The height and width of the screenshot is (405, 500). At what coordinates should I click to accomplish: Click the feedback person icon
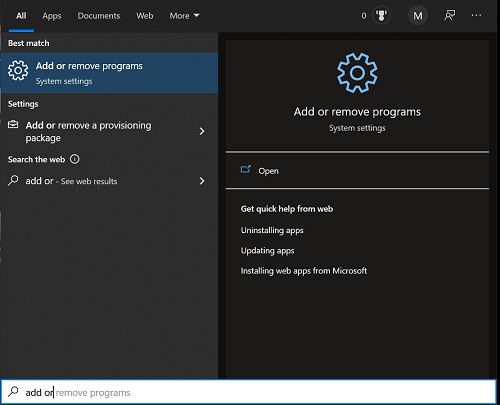pyautogui.click(x=450, y=15)
